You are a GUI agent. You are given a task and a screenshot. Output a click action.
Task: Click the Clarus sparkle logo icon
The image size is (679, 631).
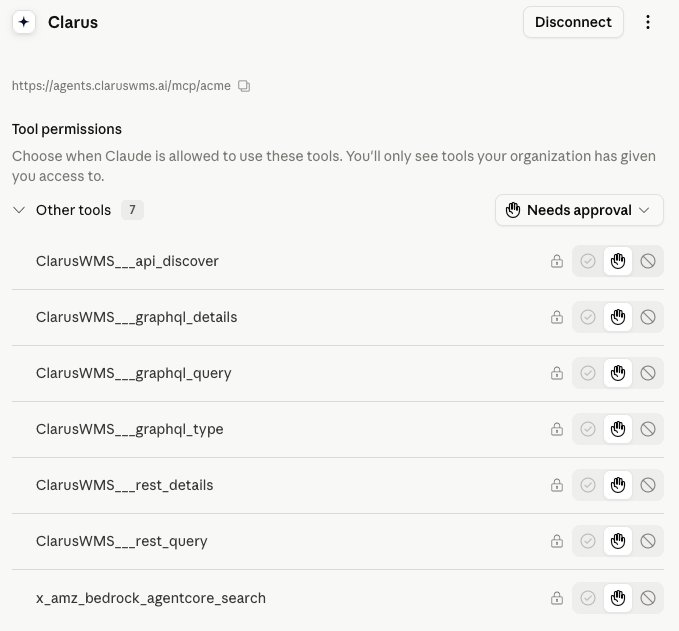tap(24, 22)
